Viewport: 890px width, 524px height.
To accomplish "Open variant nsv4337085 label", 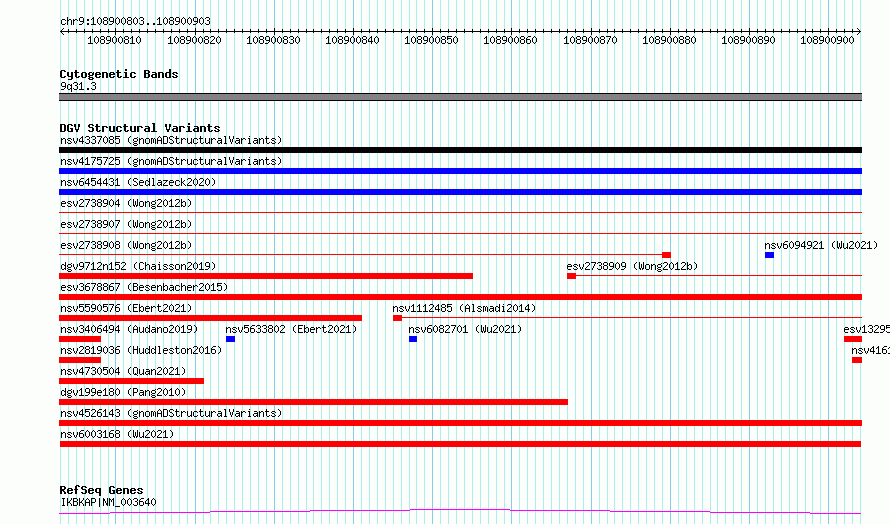I will 171,140.
